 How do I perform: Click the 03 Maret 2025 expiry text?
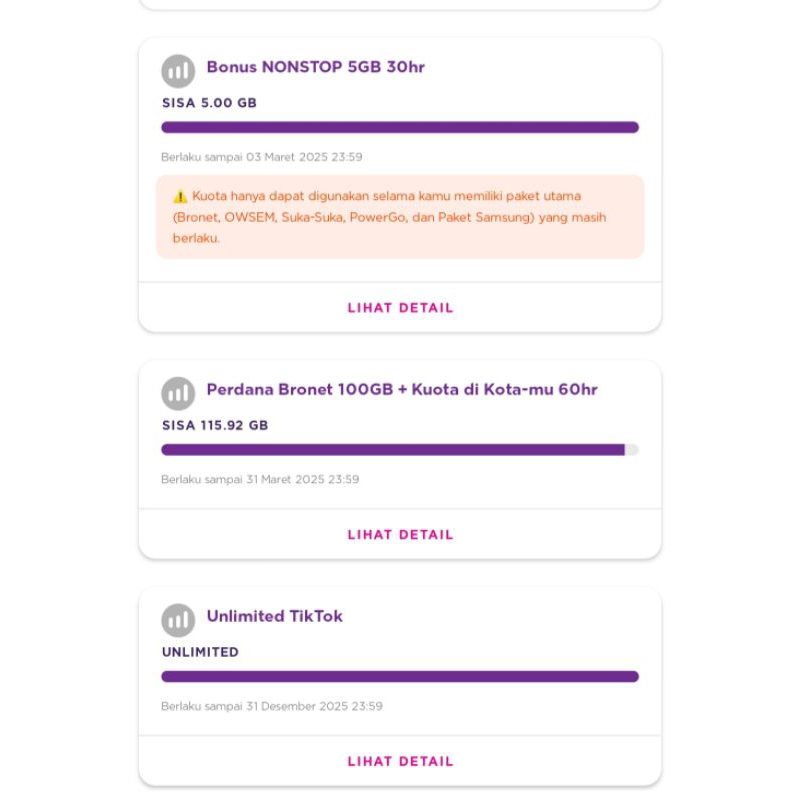point(261,157)
